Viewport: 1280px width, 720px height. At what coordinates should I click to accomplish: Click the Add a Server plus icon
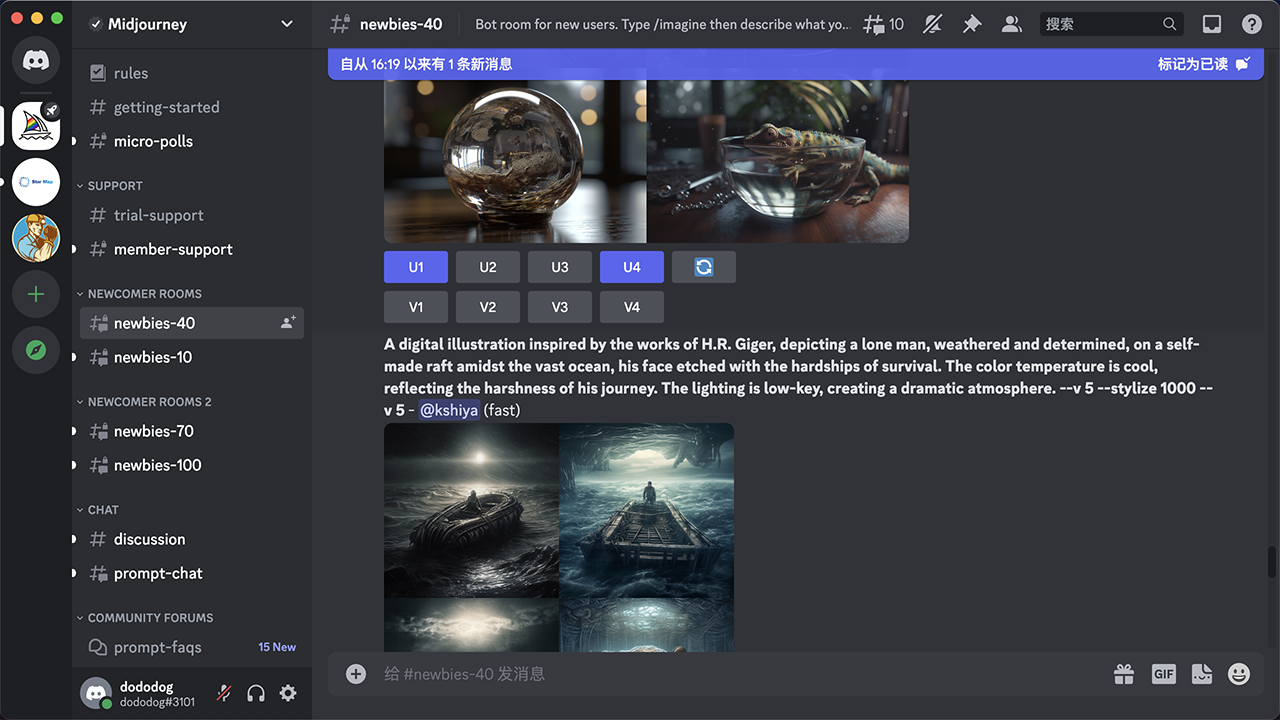tap(36, 294)
